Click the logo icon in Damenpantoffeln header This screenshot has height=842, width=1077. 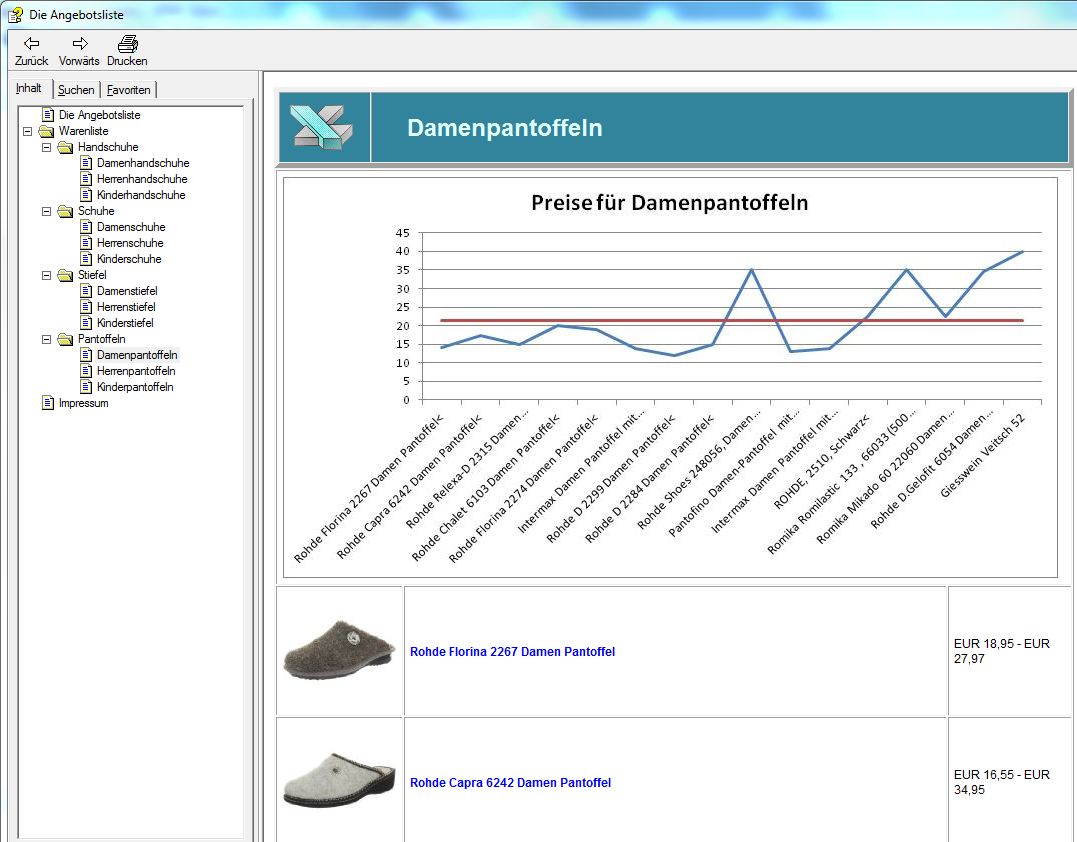click(322, 127)
